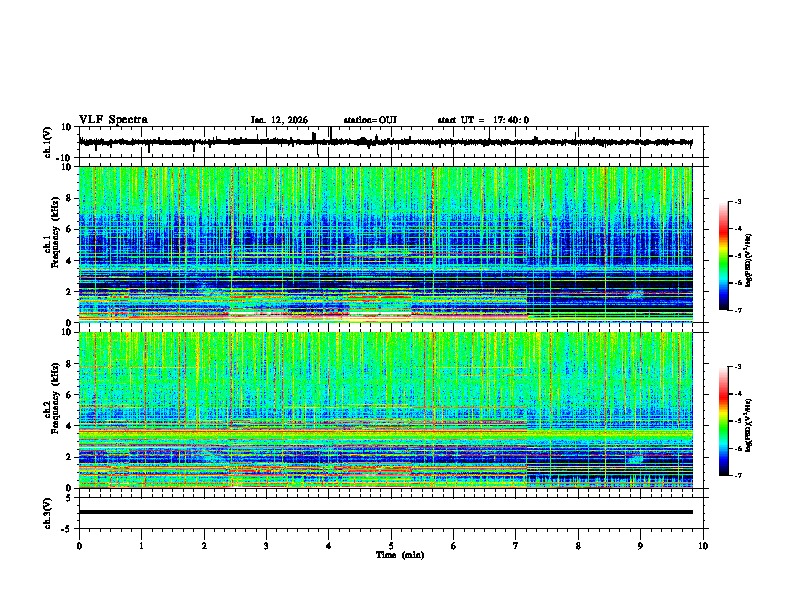The height and width of the screenshot is (612, 792).
Task: Click the "ch.1(V)" waveform axis label
Action: (48, 142)
